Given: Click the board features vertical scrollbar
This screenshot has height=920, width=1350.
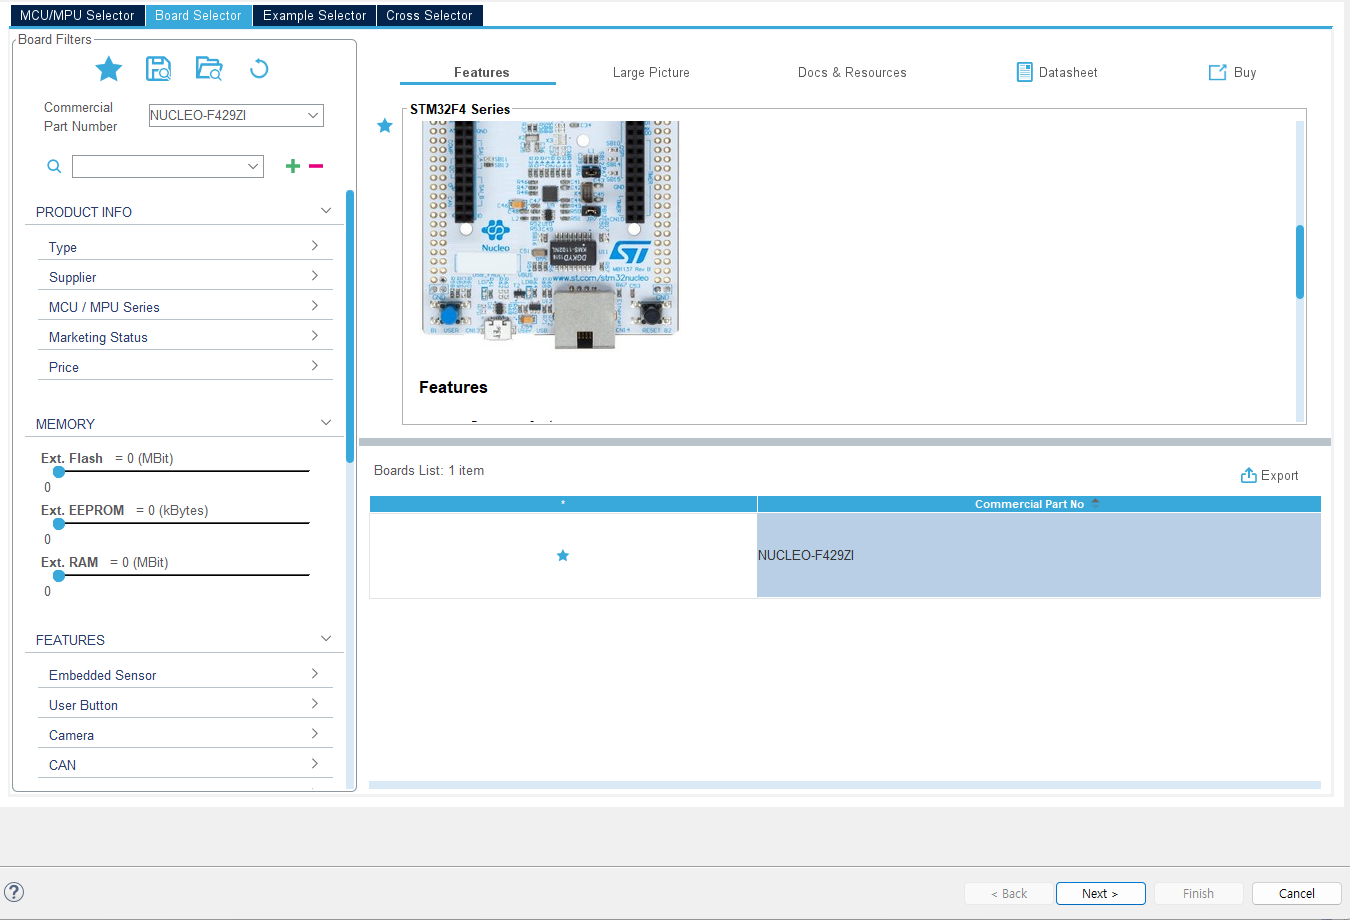Looking at the screenshot, I should (x=1300, y=262).
